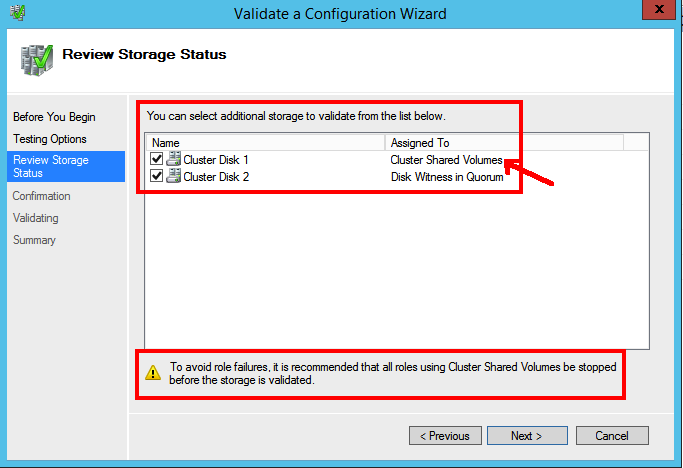Select the Confirmation step in sidebar
The image size is (683, 468).
pos(41,196)
